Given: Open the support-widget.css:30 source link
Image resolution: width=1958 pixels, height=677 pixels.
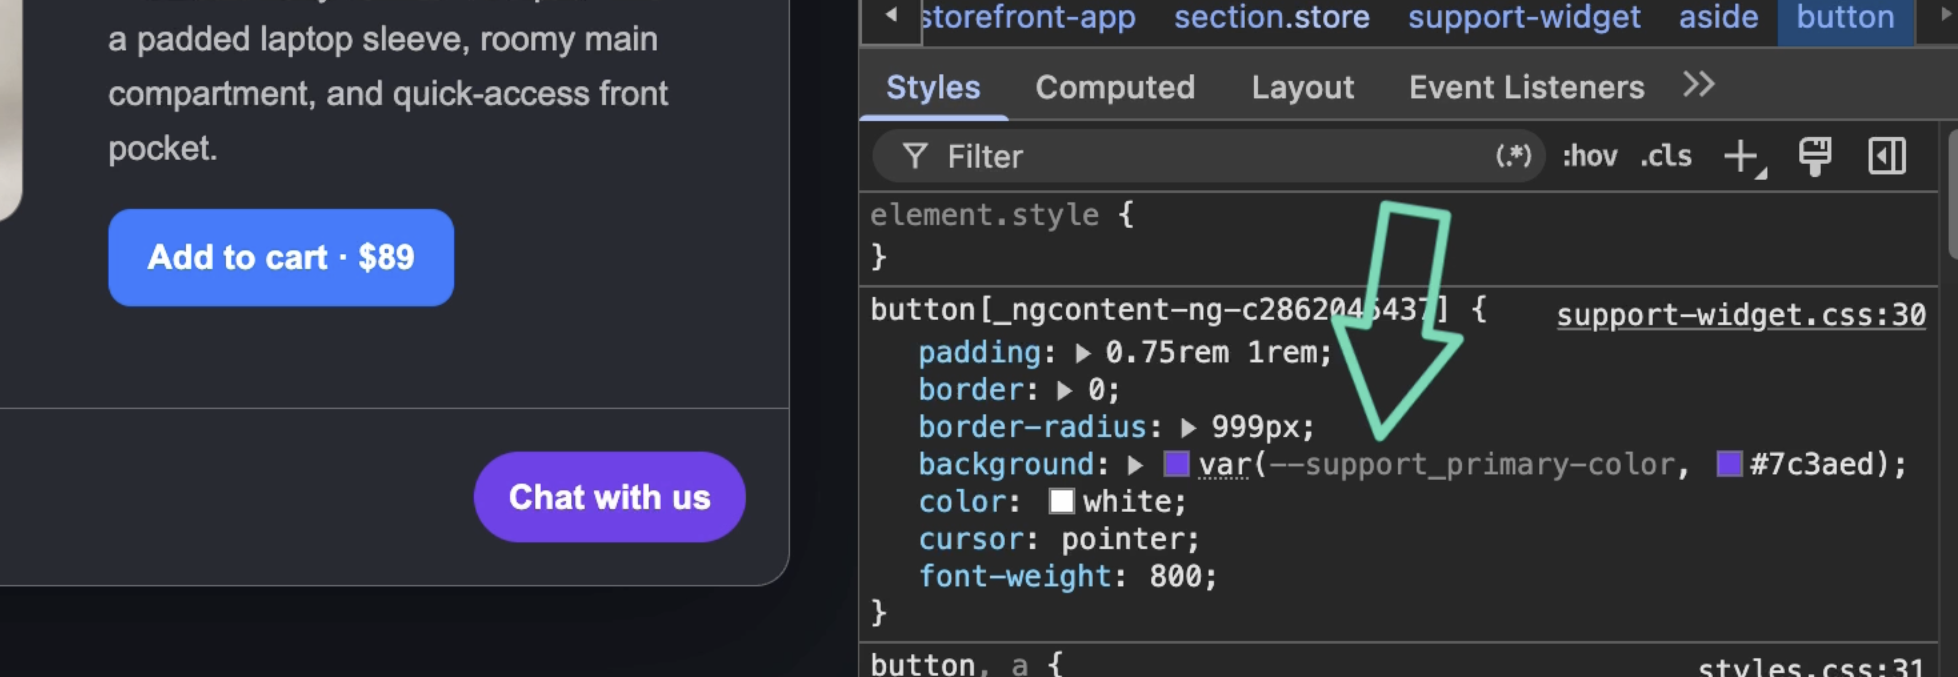Looking at the screenshot, I should pyautogui.click(x=1741, y=315).
